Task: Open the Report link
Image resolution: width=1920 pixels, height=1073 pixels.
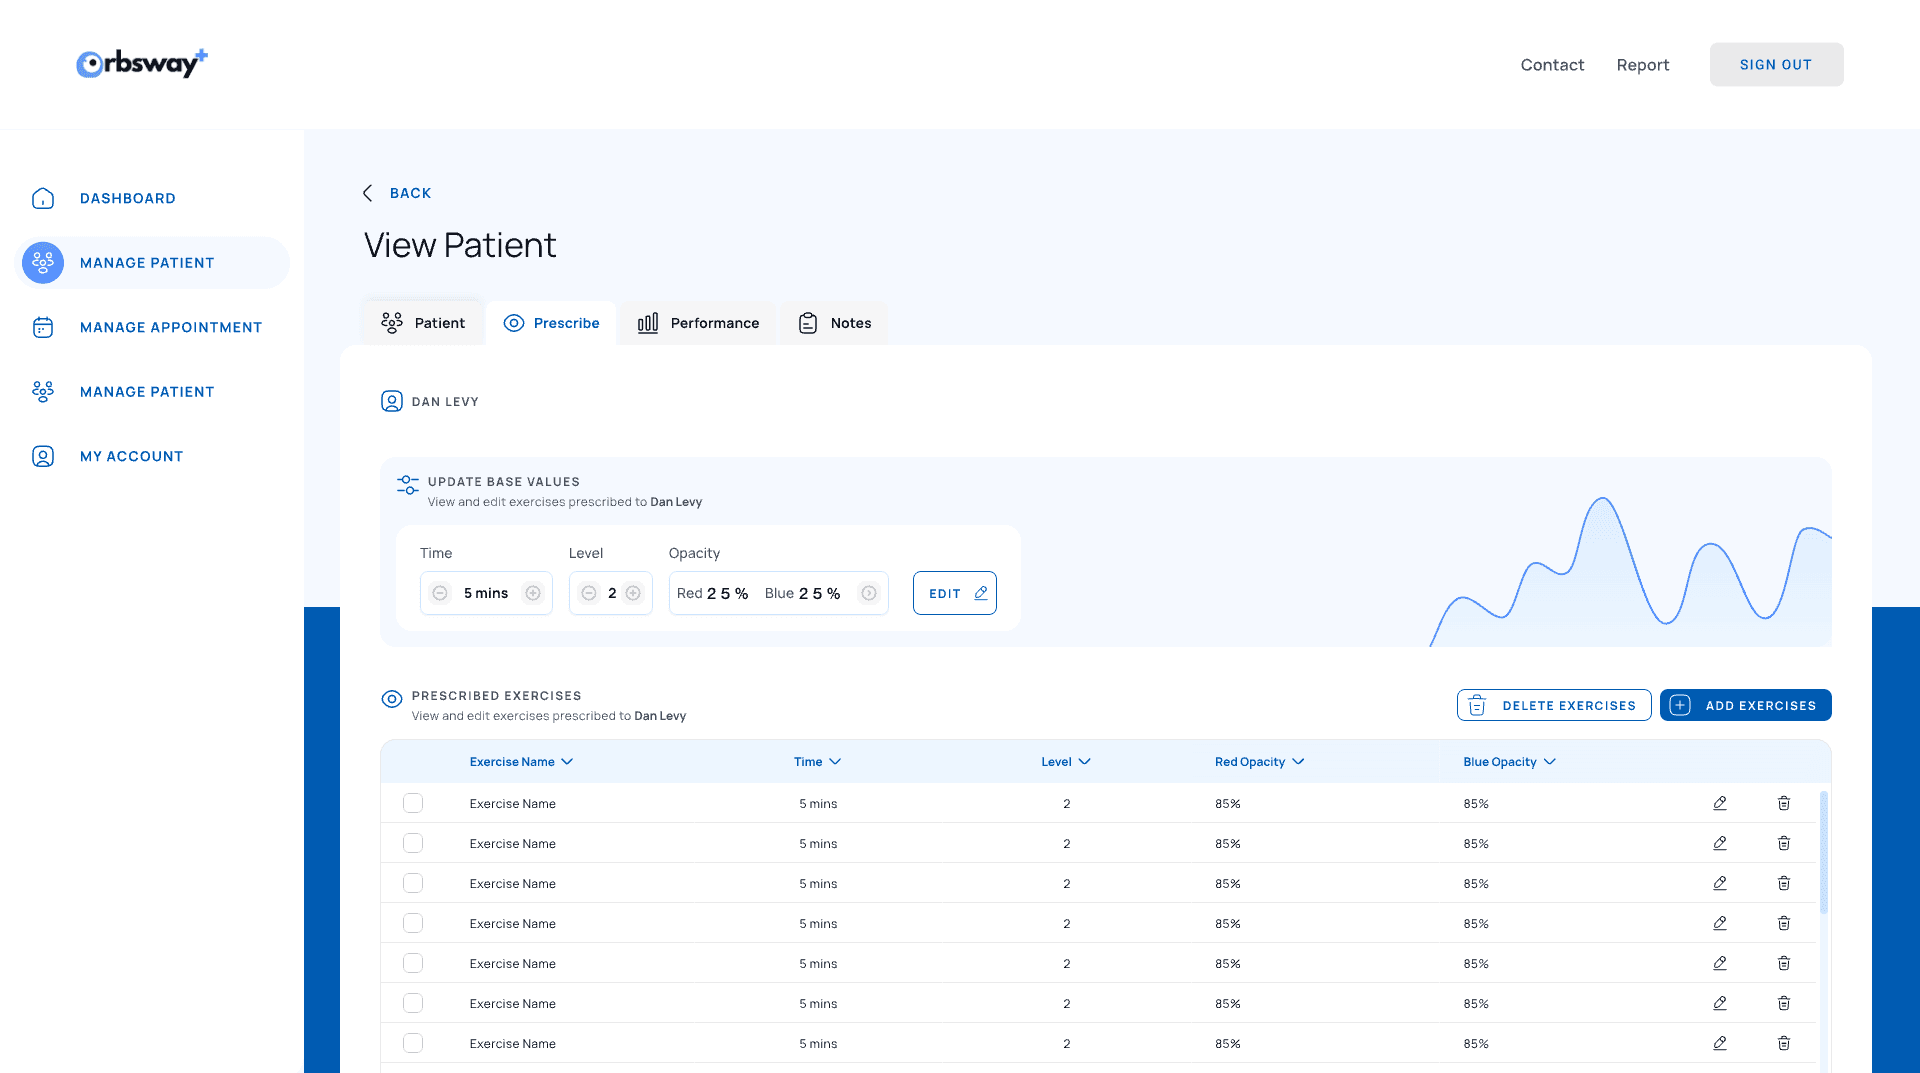Action: 1643,65
